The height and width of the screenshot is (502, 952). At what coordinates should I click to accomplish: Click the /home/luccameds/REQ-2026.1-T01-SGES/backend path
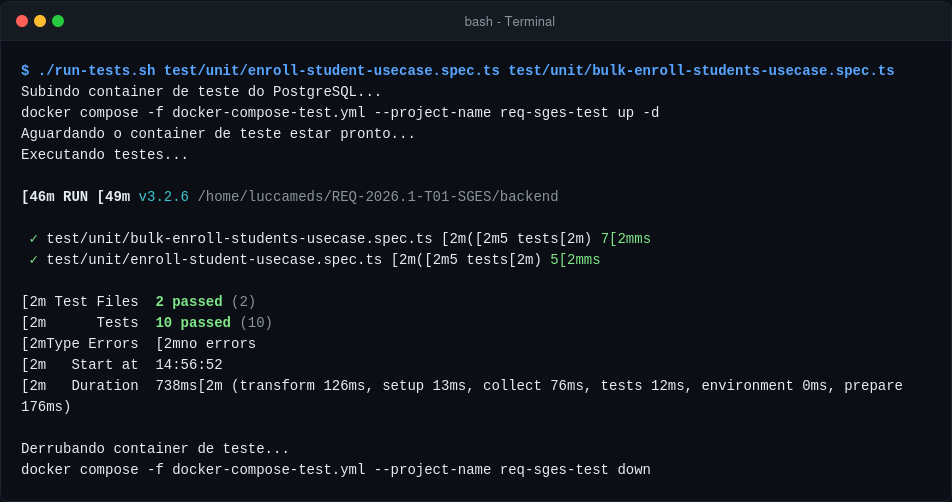pyautogui.click(x=378, y=197)
